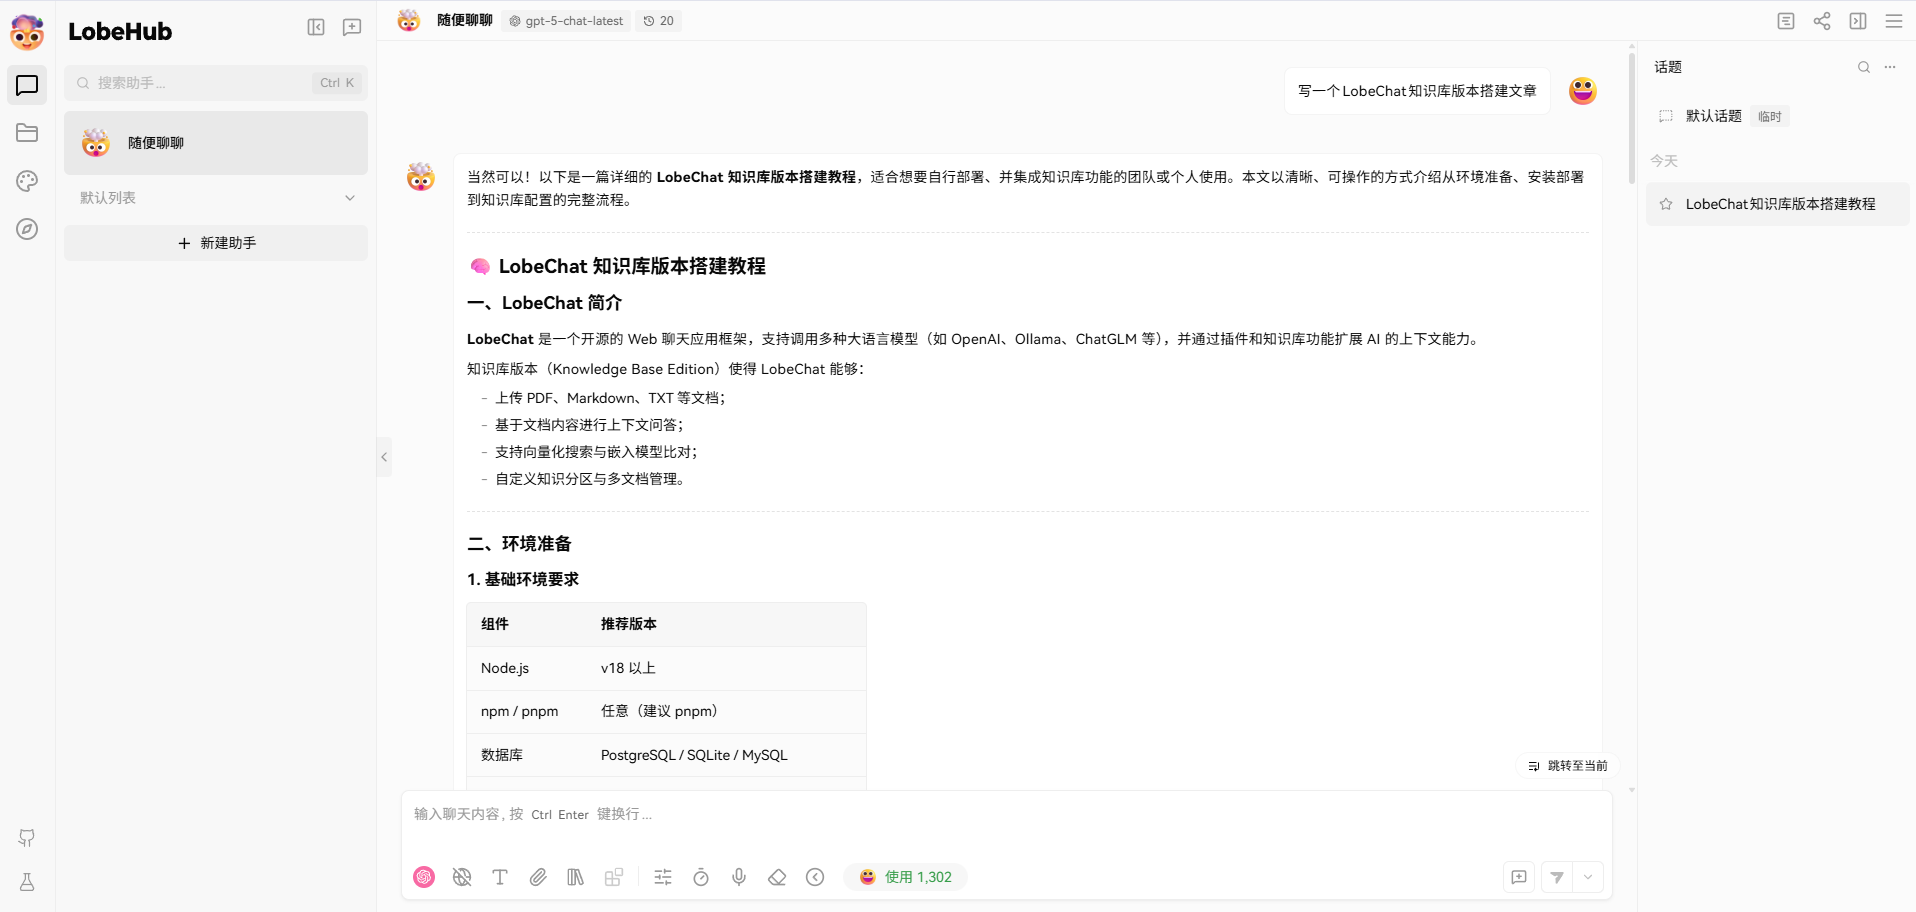Image resolution: width=1916 pixels, height=912 pixels.
Task: Toggle the text formatting T icon
Action: (500, 877)
